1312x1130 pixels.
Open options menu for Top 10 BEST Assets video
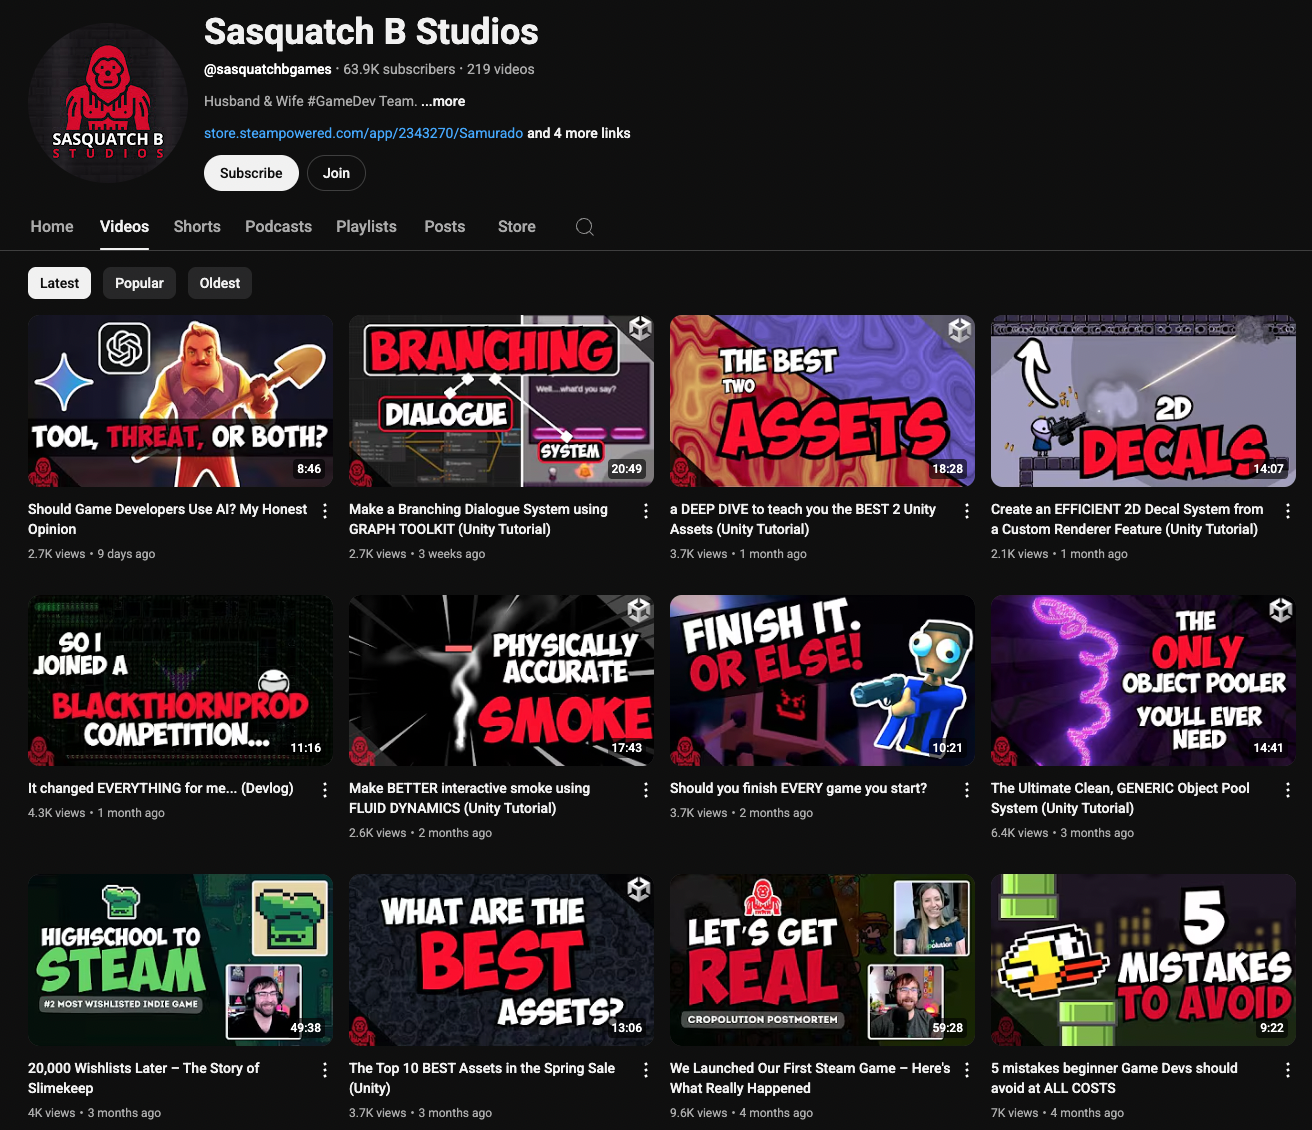click(x=646, y=1070)
